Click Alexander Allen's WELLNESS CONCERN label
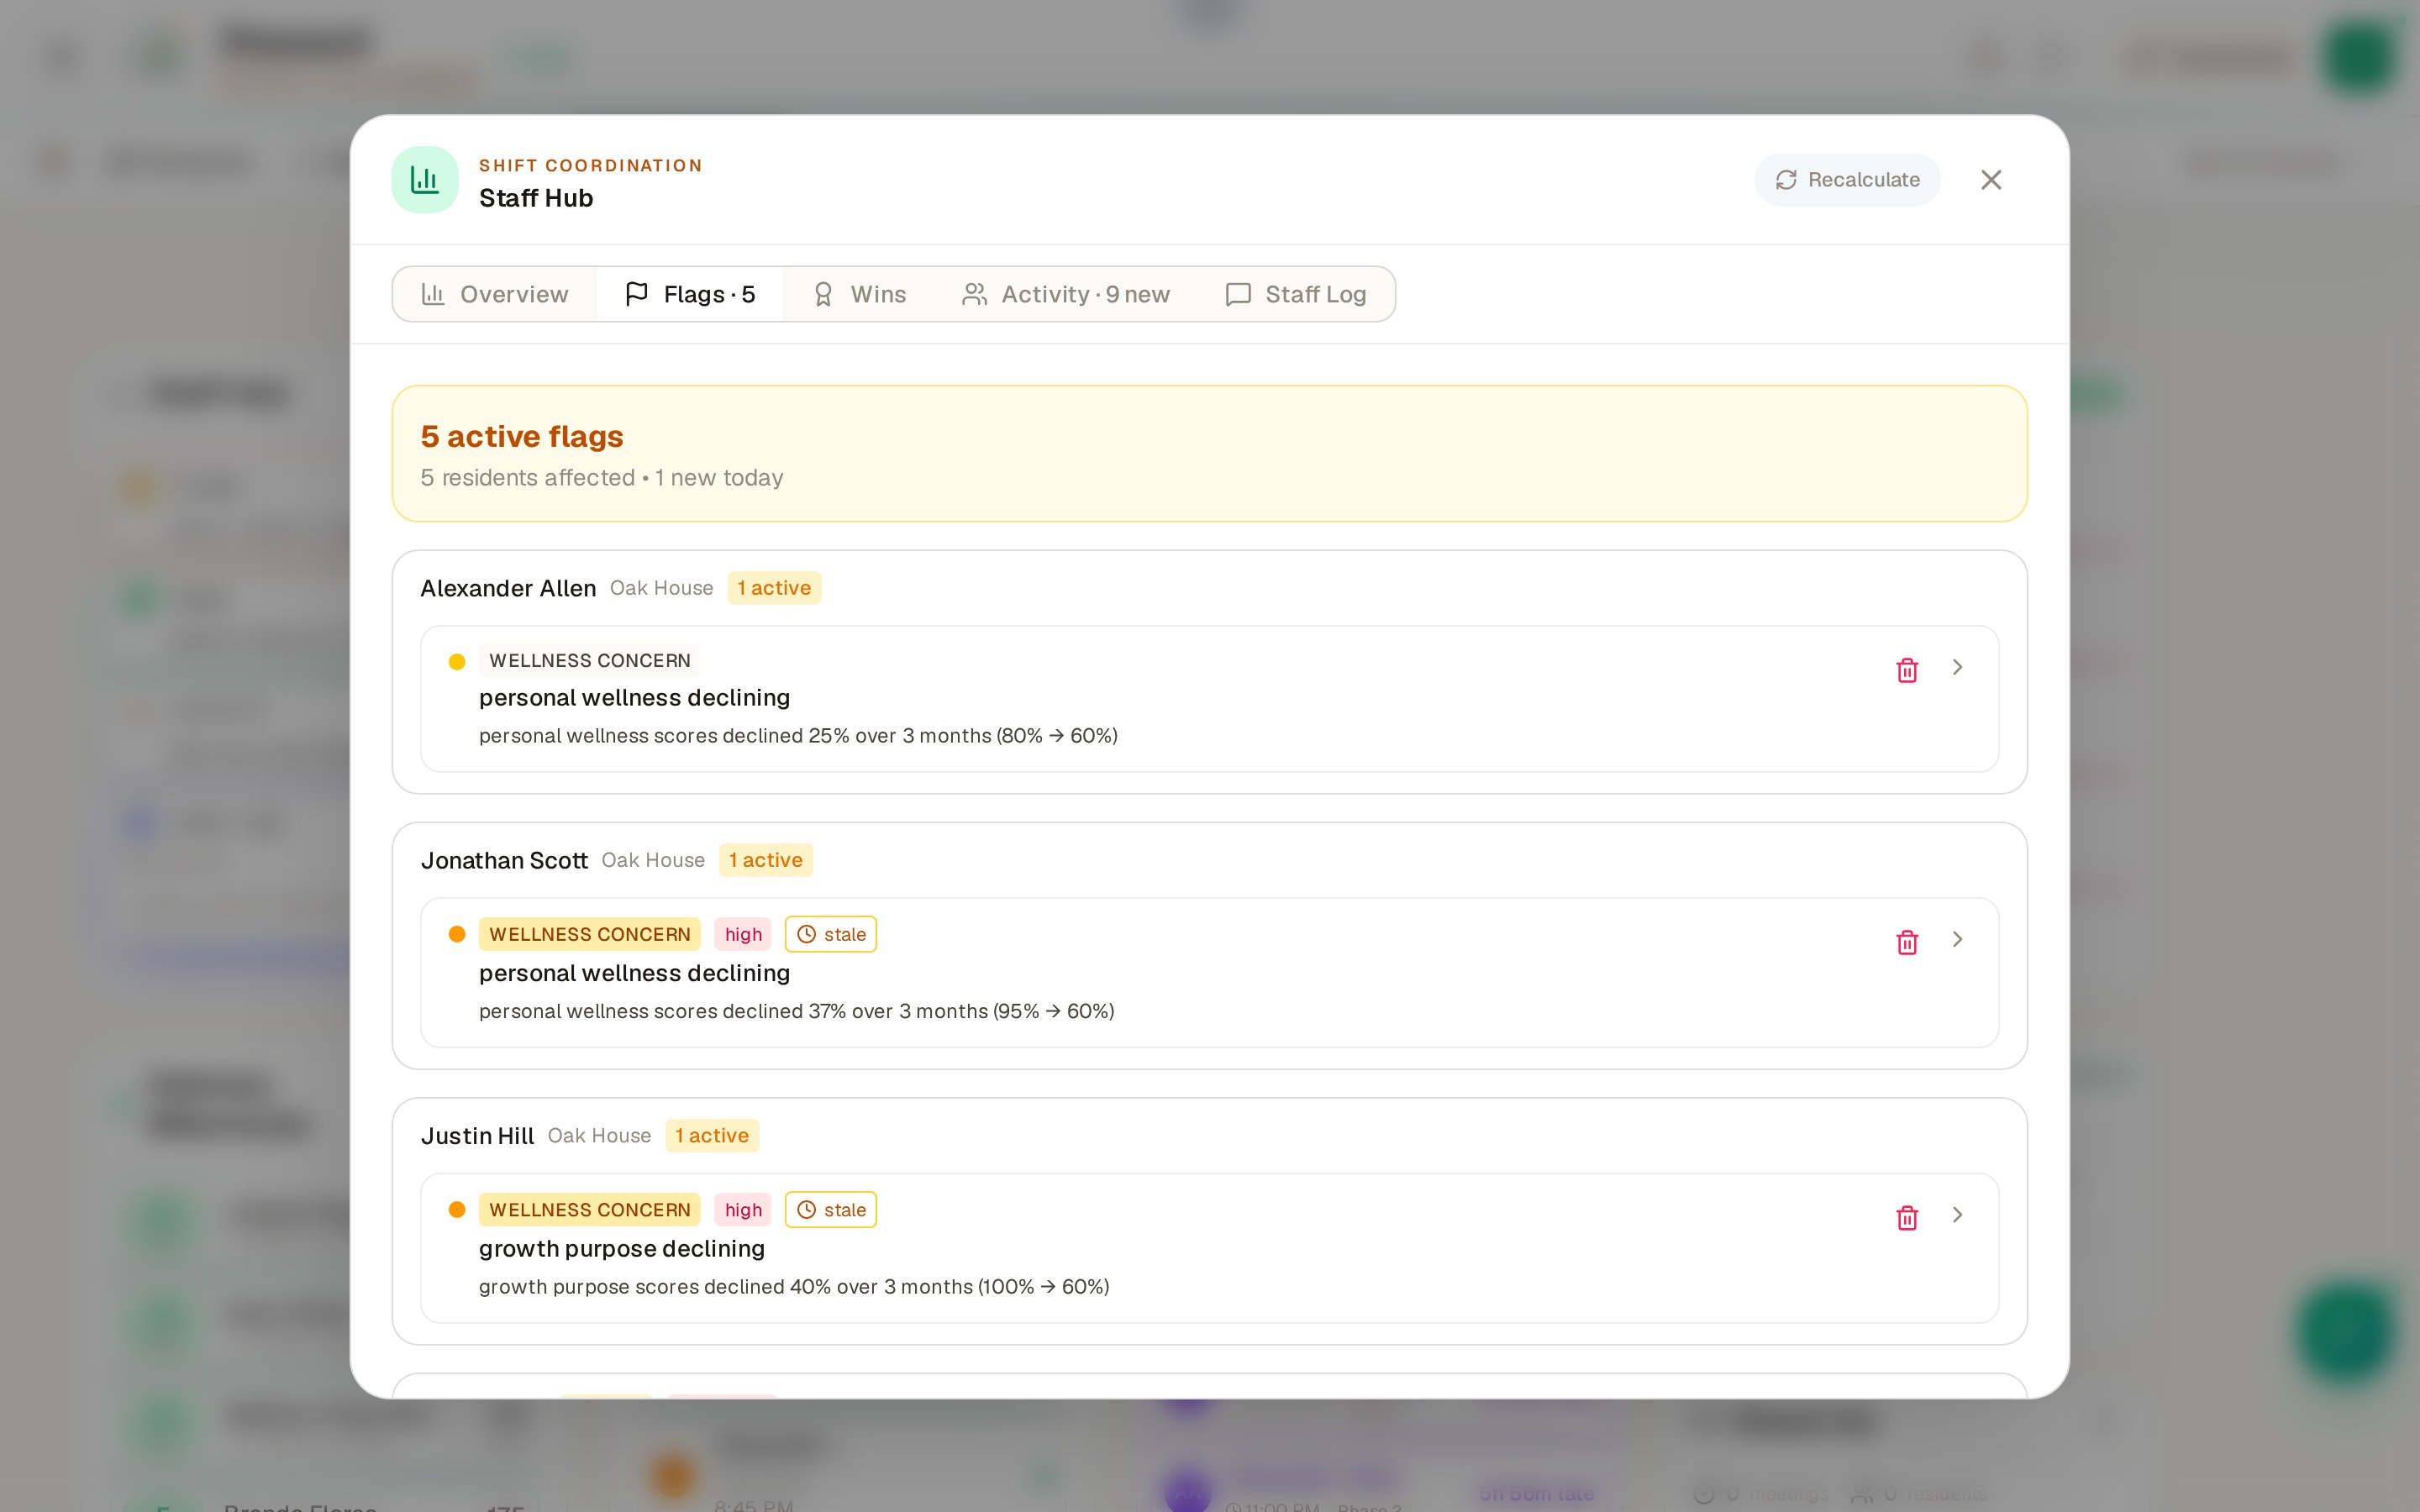2420x1512 pixels. tap(590, 660)
